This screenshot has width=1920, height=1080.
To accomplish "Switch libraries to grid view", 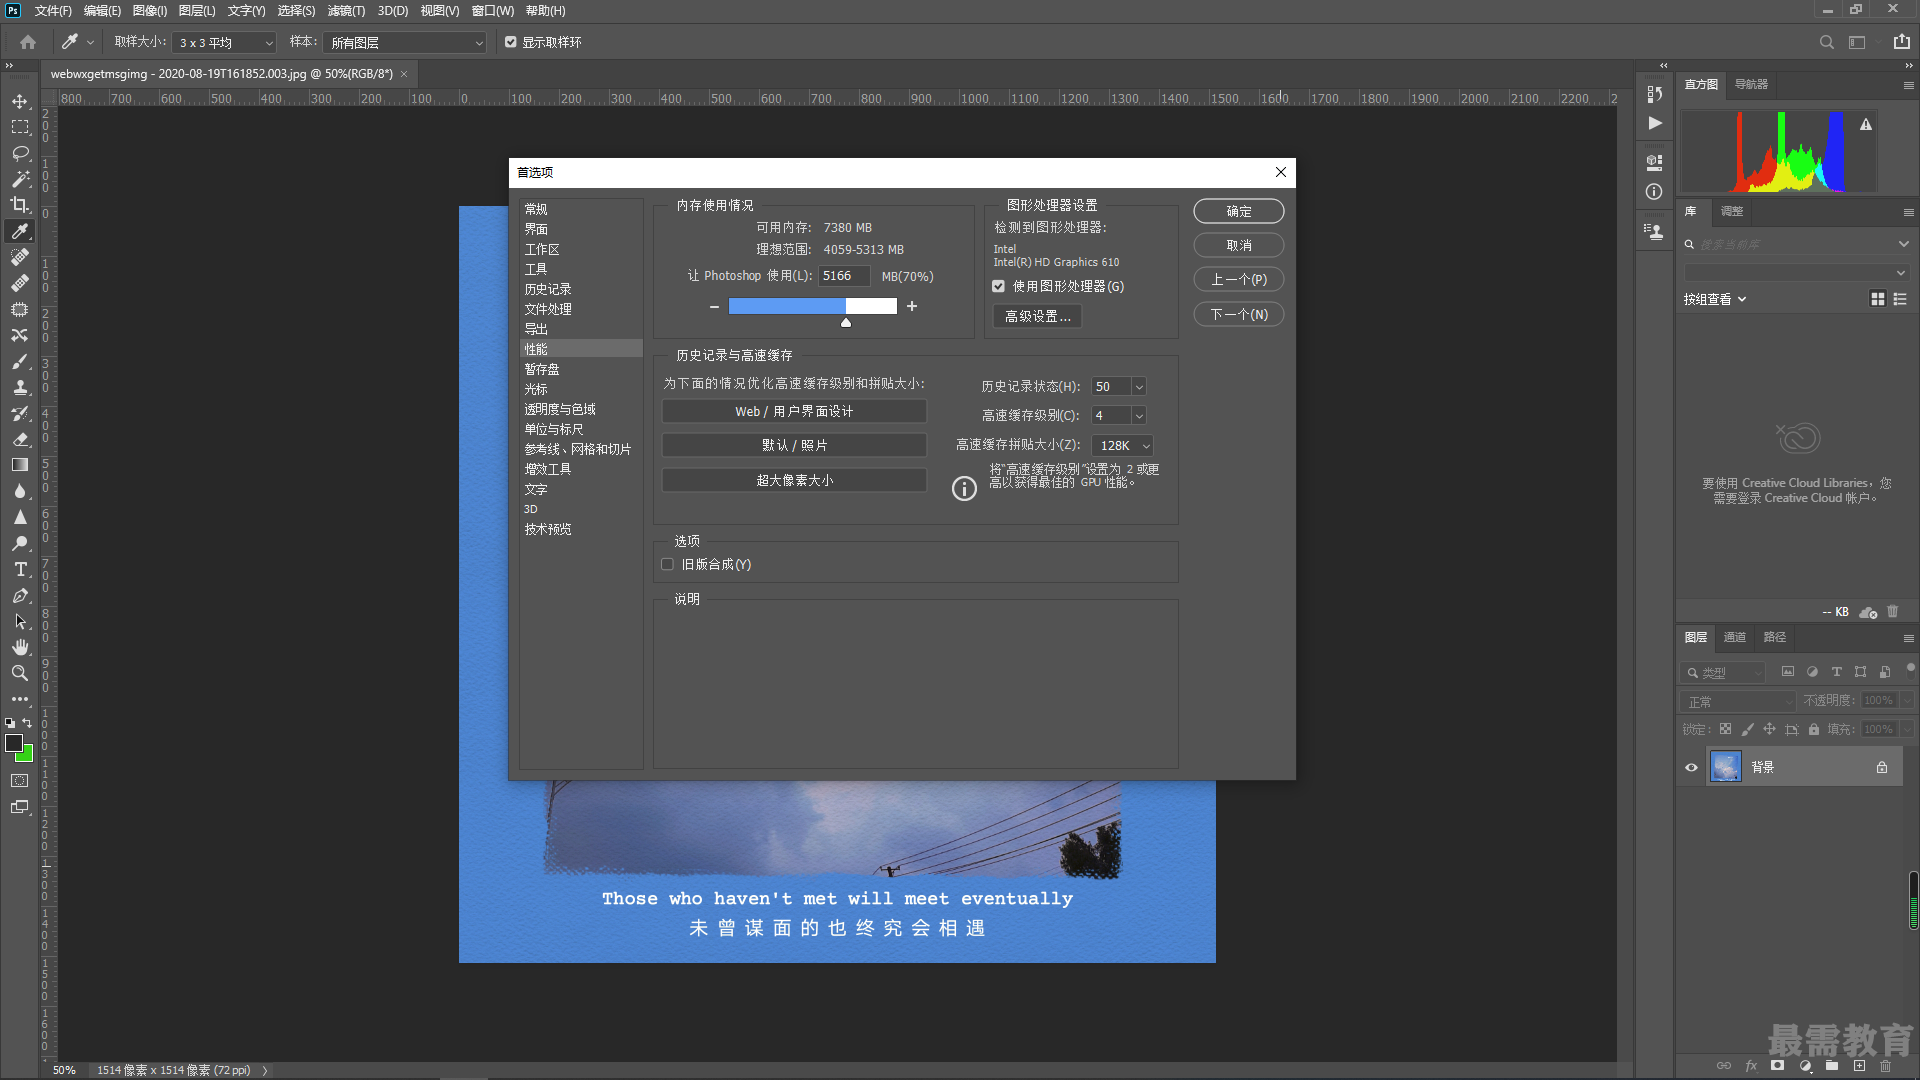I will pos(1877,299).
